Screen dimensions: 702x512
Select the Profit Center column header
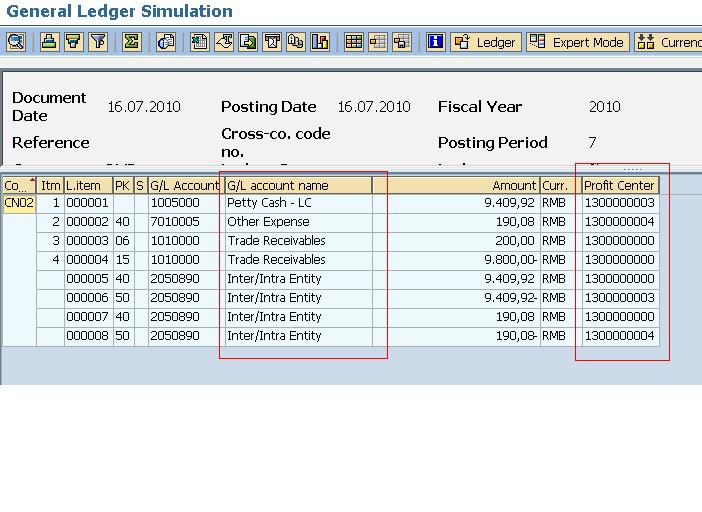pos(619,185)
